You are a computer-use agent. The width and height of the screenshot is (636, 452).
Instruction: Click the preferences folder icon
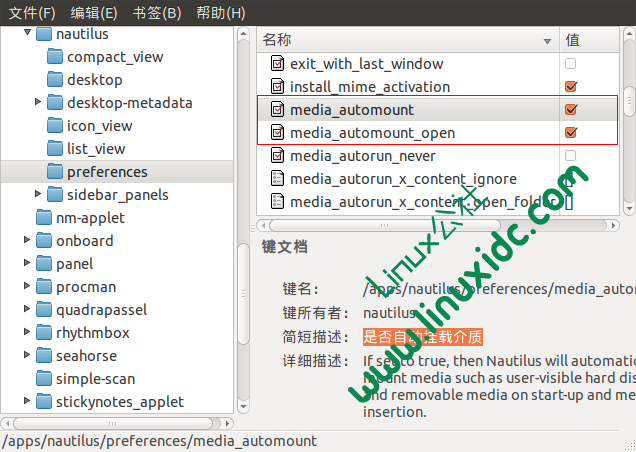tap(55, 172)
